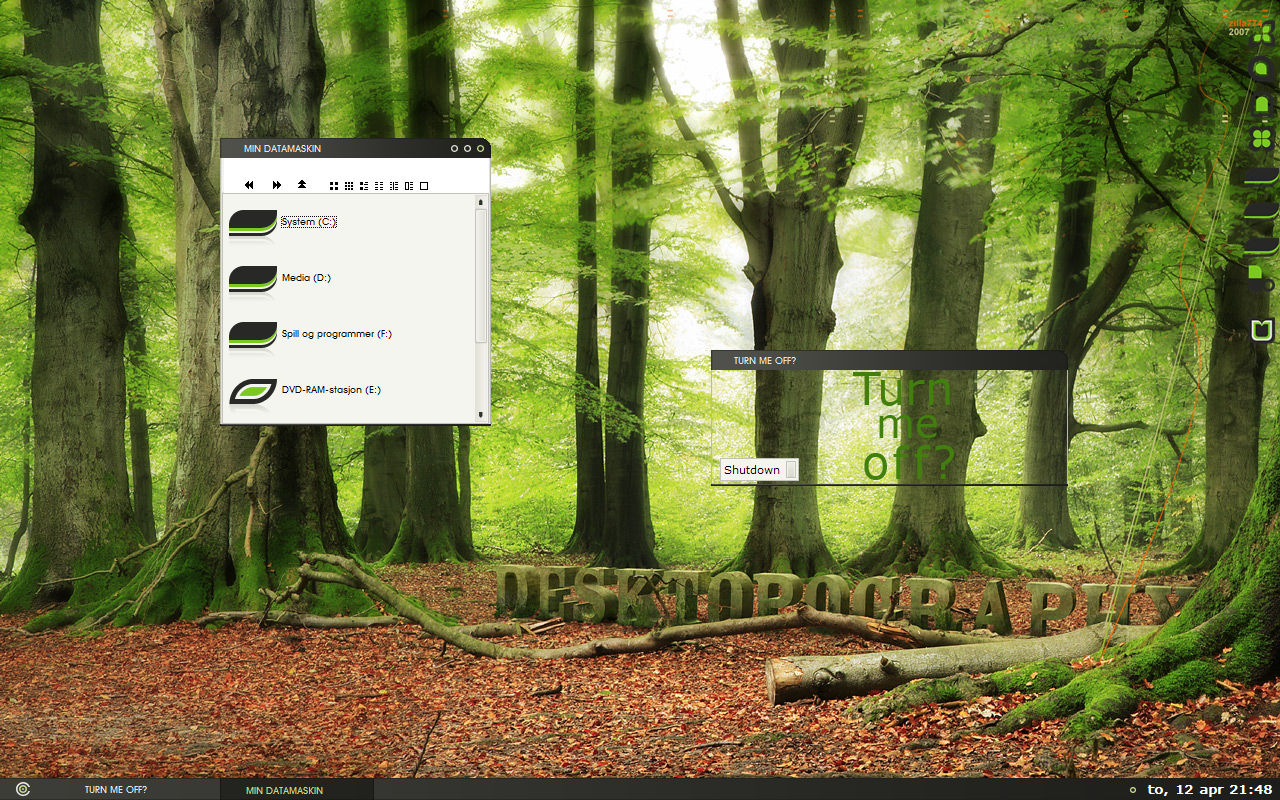Click the scroll-up arrow in Min Datamaskin
This screenshot has width=1280, height=800.
pyautogui.click(x=480, y=202)
